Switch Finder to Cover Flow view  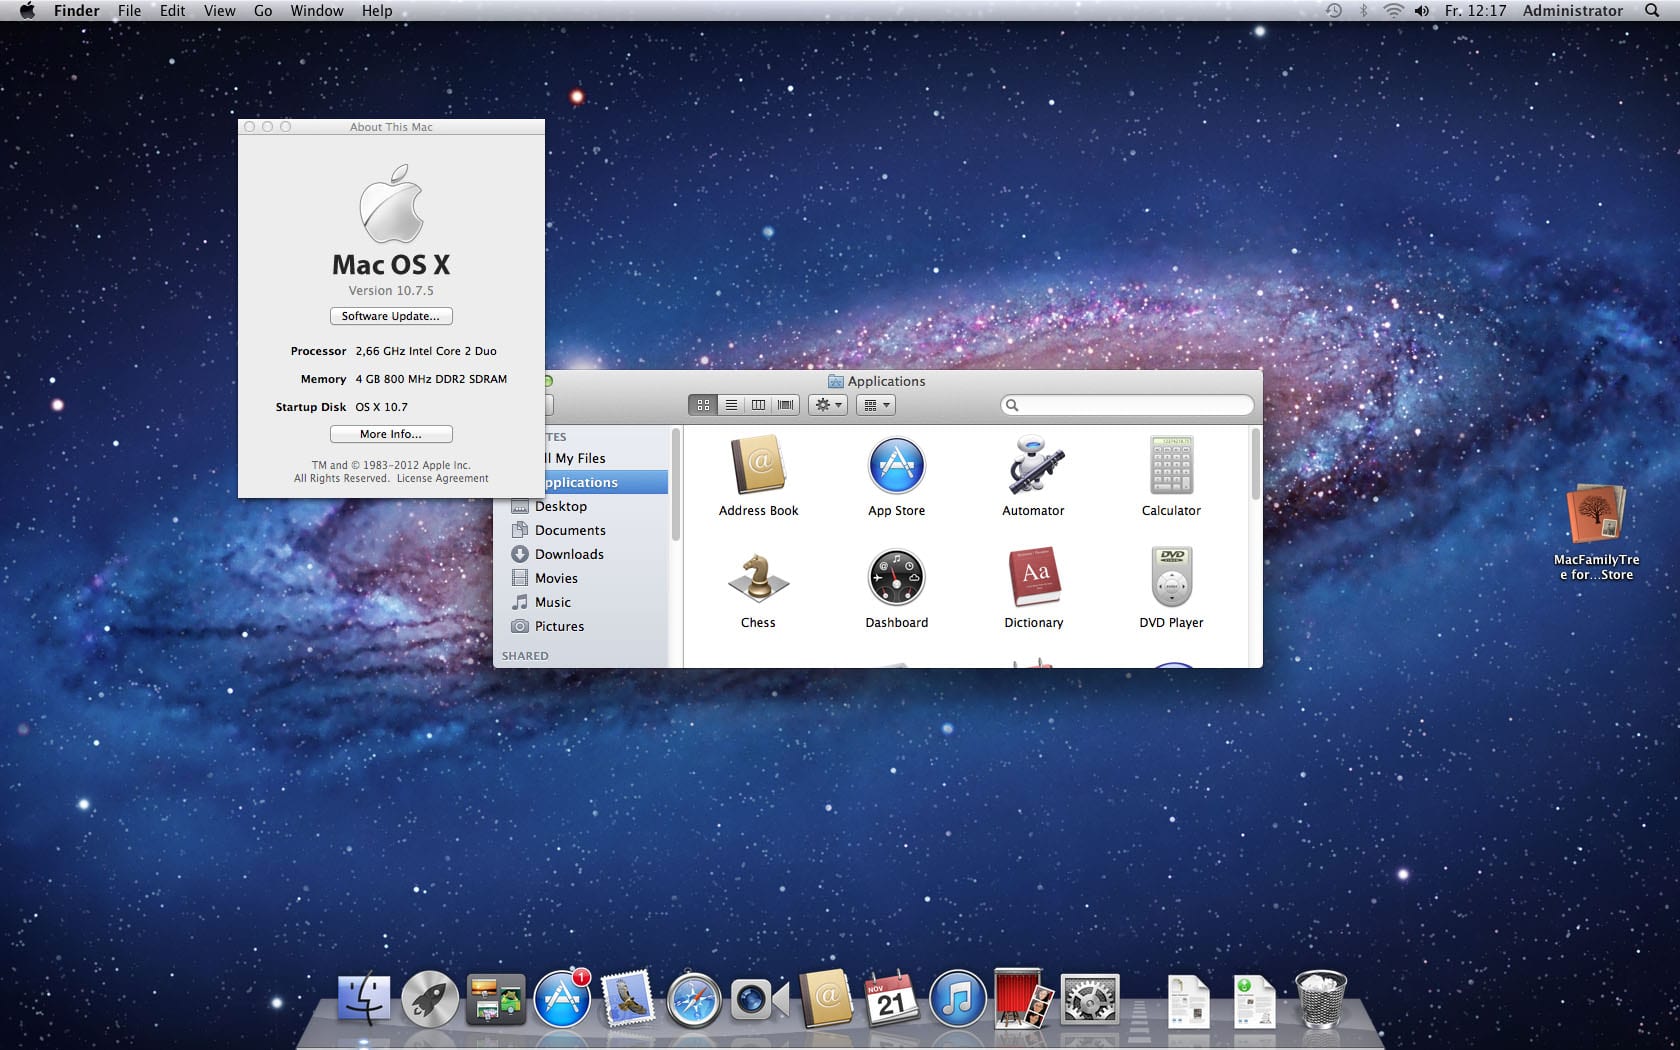786,405
